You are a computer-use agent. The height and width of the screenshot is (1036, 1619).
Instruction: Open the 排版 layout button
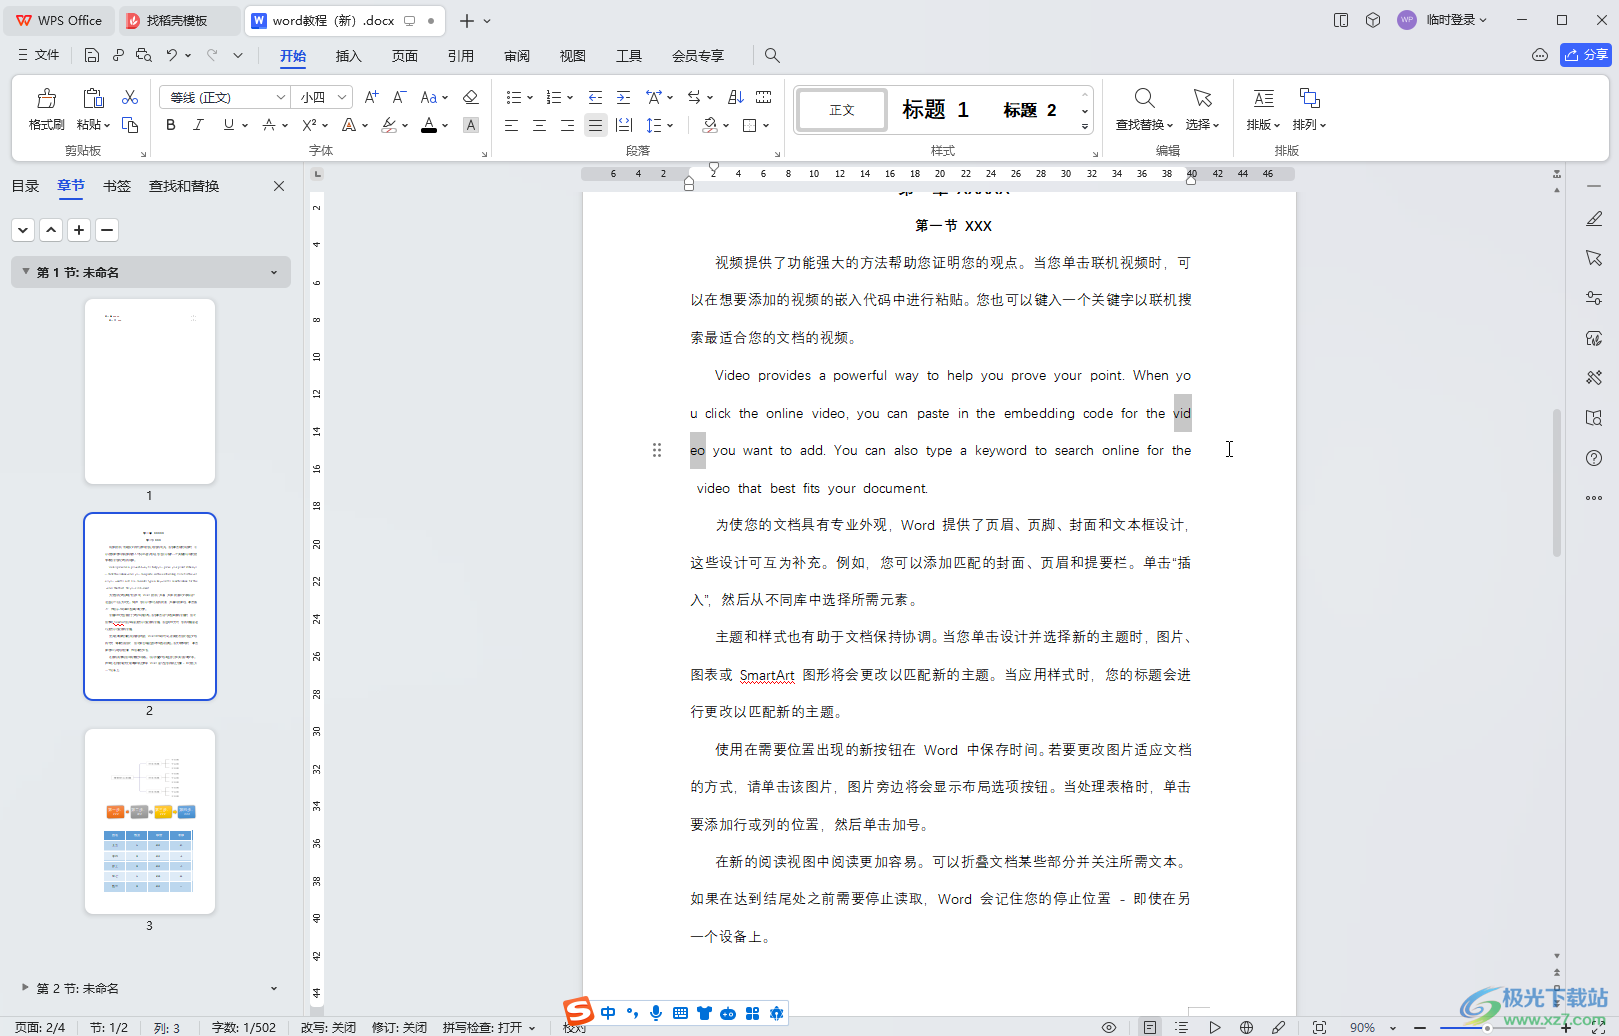click(1263, 110)
